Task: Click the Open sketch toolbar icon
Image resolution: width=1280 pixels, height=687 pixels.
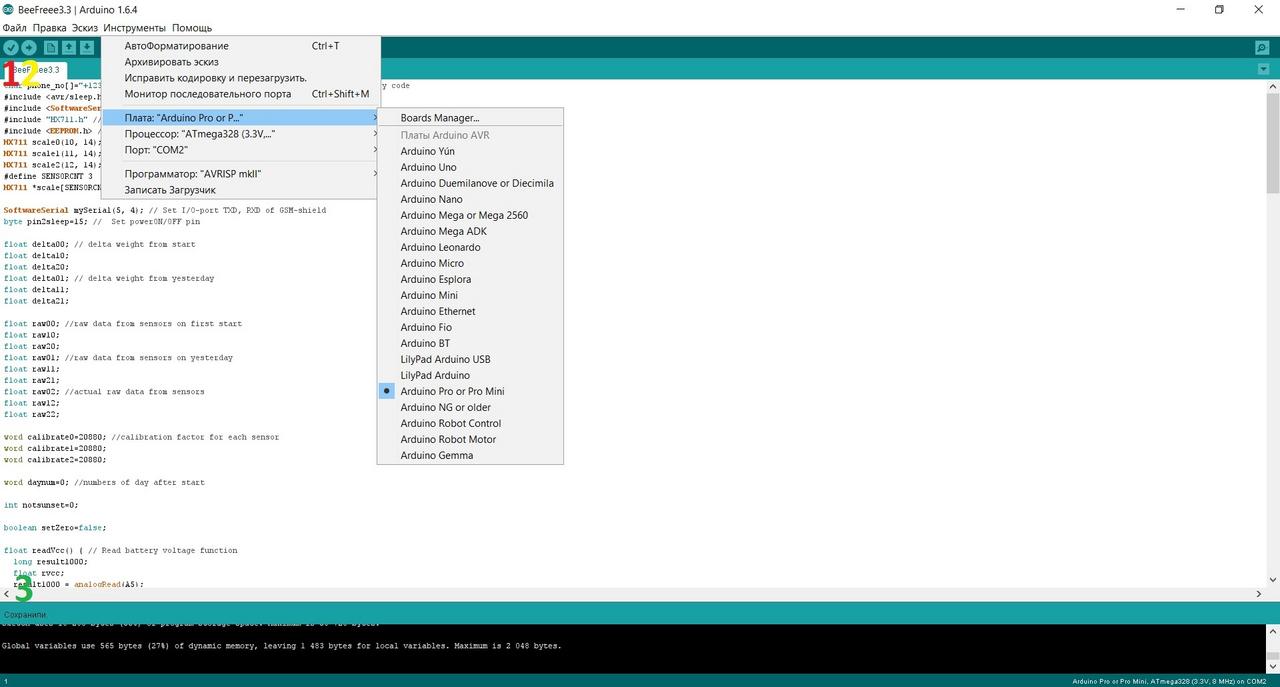Action: coord(68,48)
